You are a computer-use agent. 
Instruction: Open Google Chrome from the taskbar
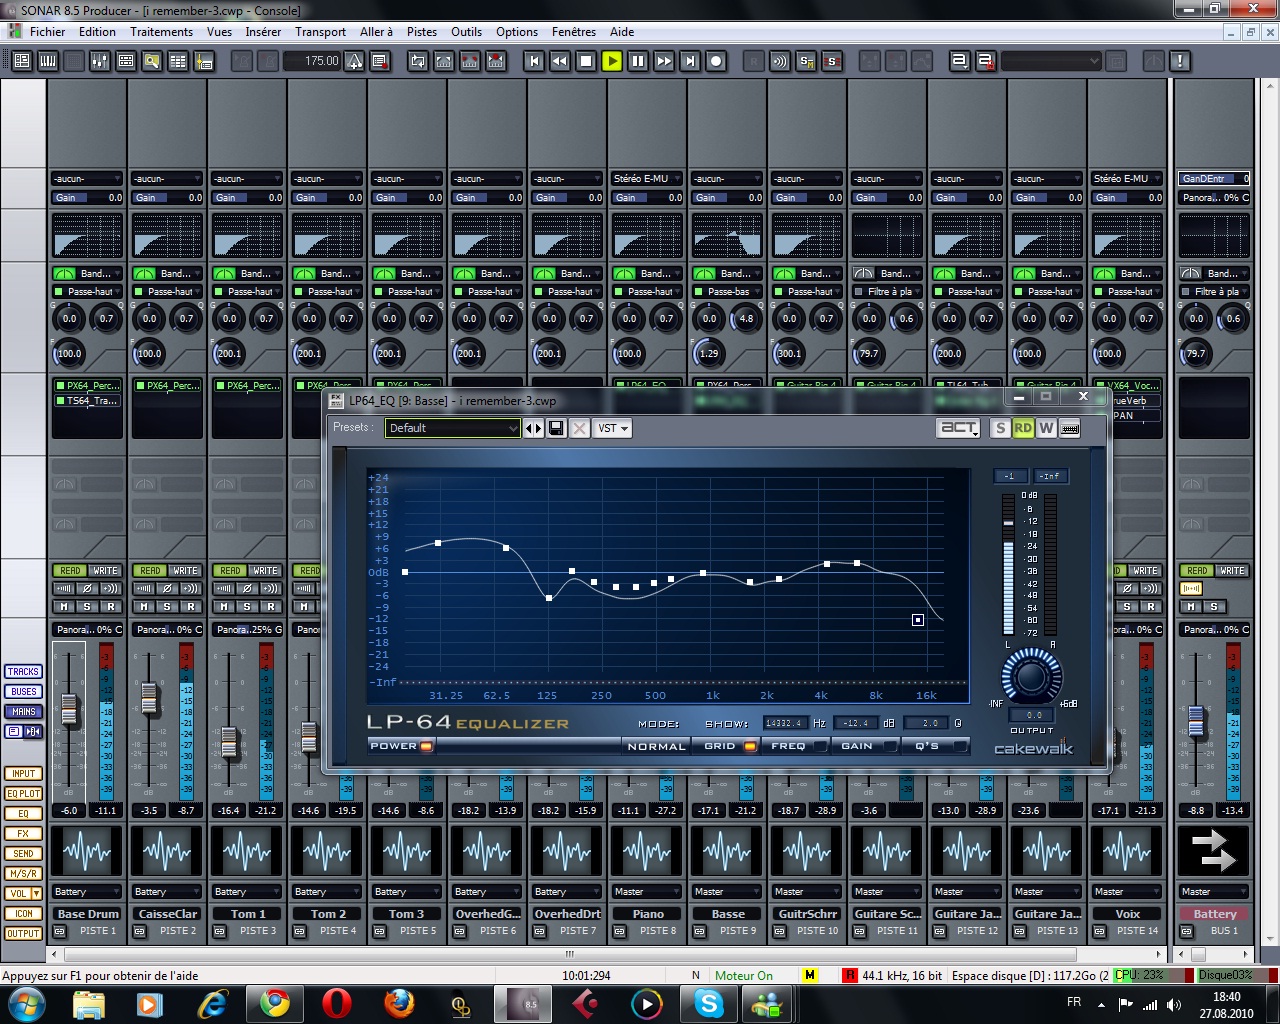click(275, 1002)
